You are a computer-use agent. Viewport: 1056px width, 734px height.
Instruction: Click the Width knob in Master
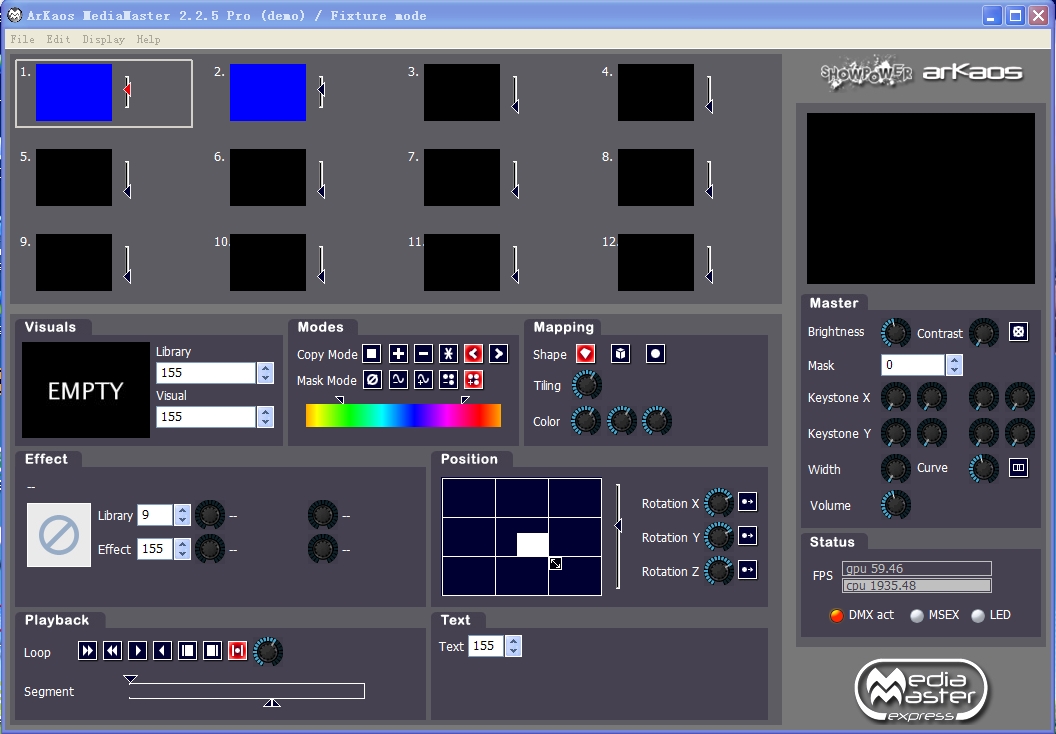click(x=896, y=469)
